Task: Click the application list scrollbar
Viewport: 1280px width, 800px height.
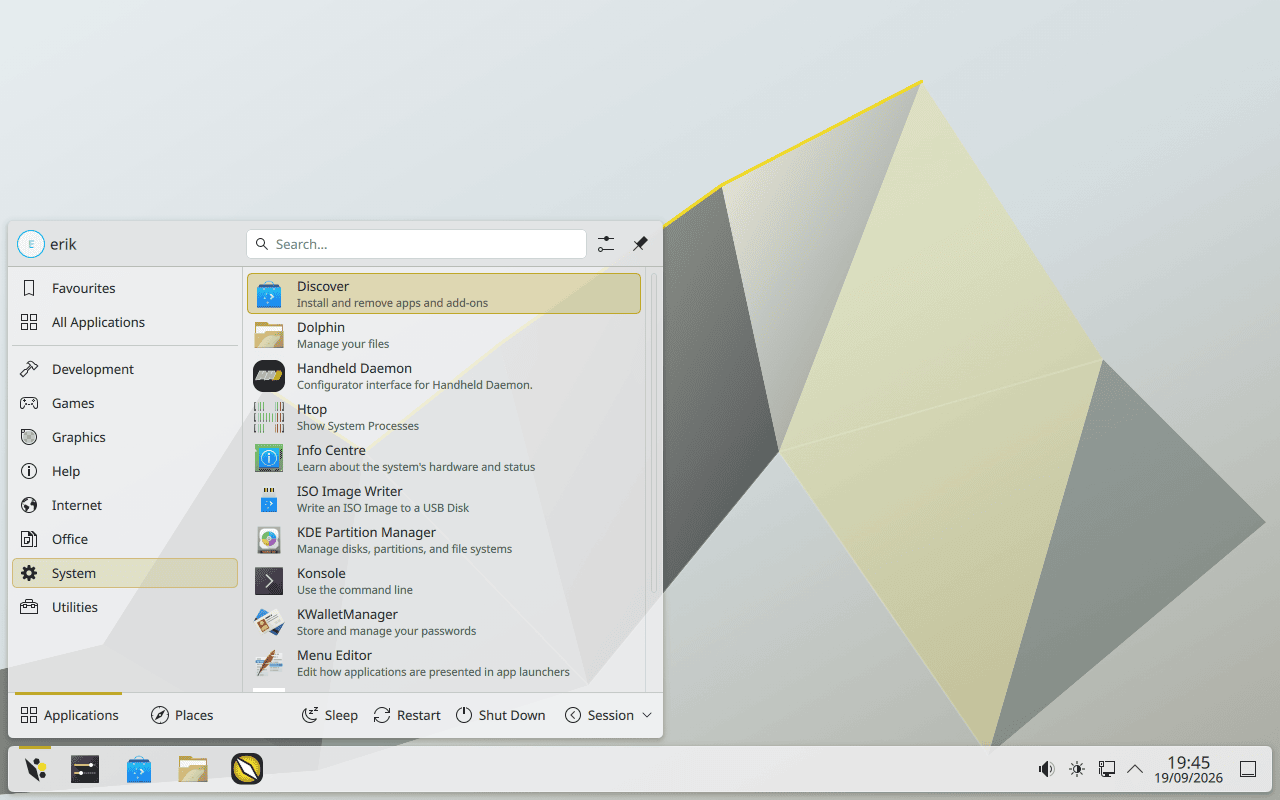Action: pos(654,432)
